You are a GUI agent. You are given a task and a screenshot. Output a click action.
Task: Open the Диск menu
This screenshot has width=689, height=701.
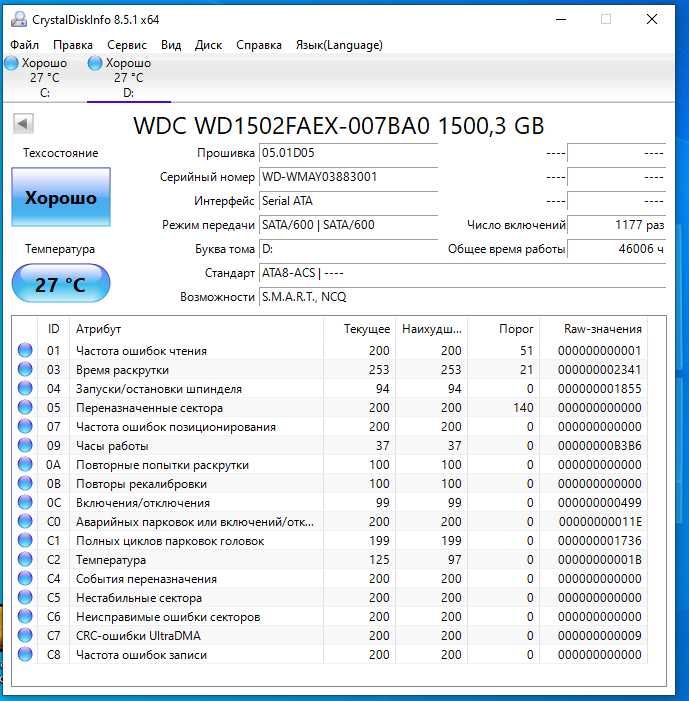208,45
